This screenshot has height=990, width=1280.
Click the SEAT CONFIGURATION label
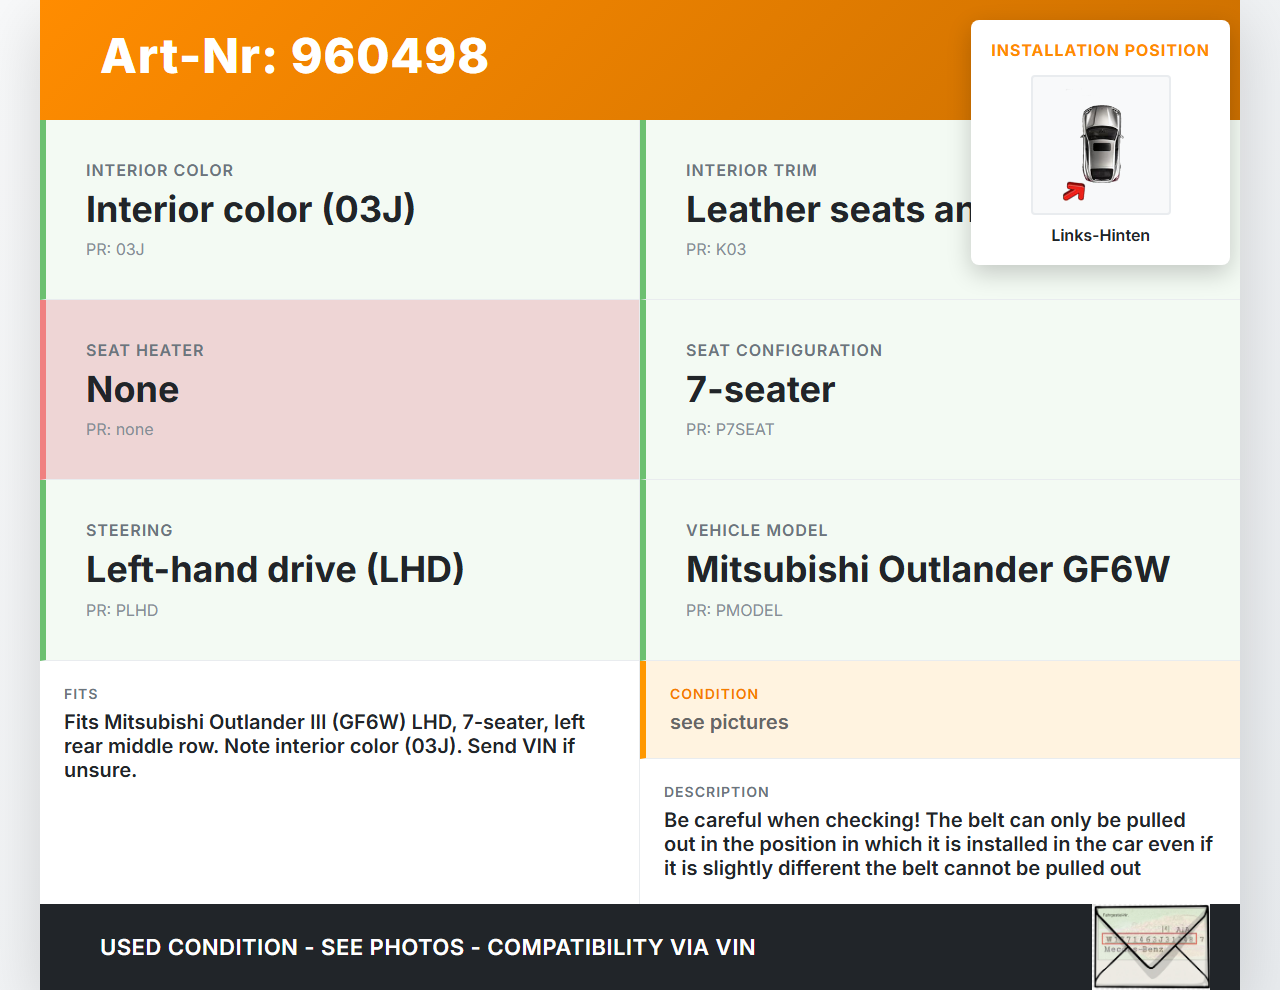tap(784, 350)
